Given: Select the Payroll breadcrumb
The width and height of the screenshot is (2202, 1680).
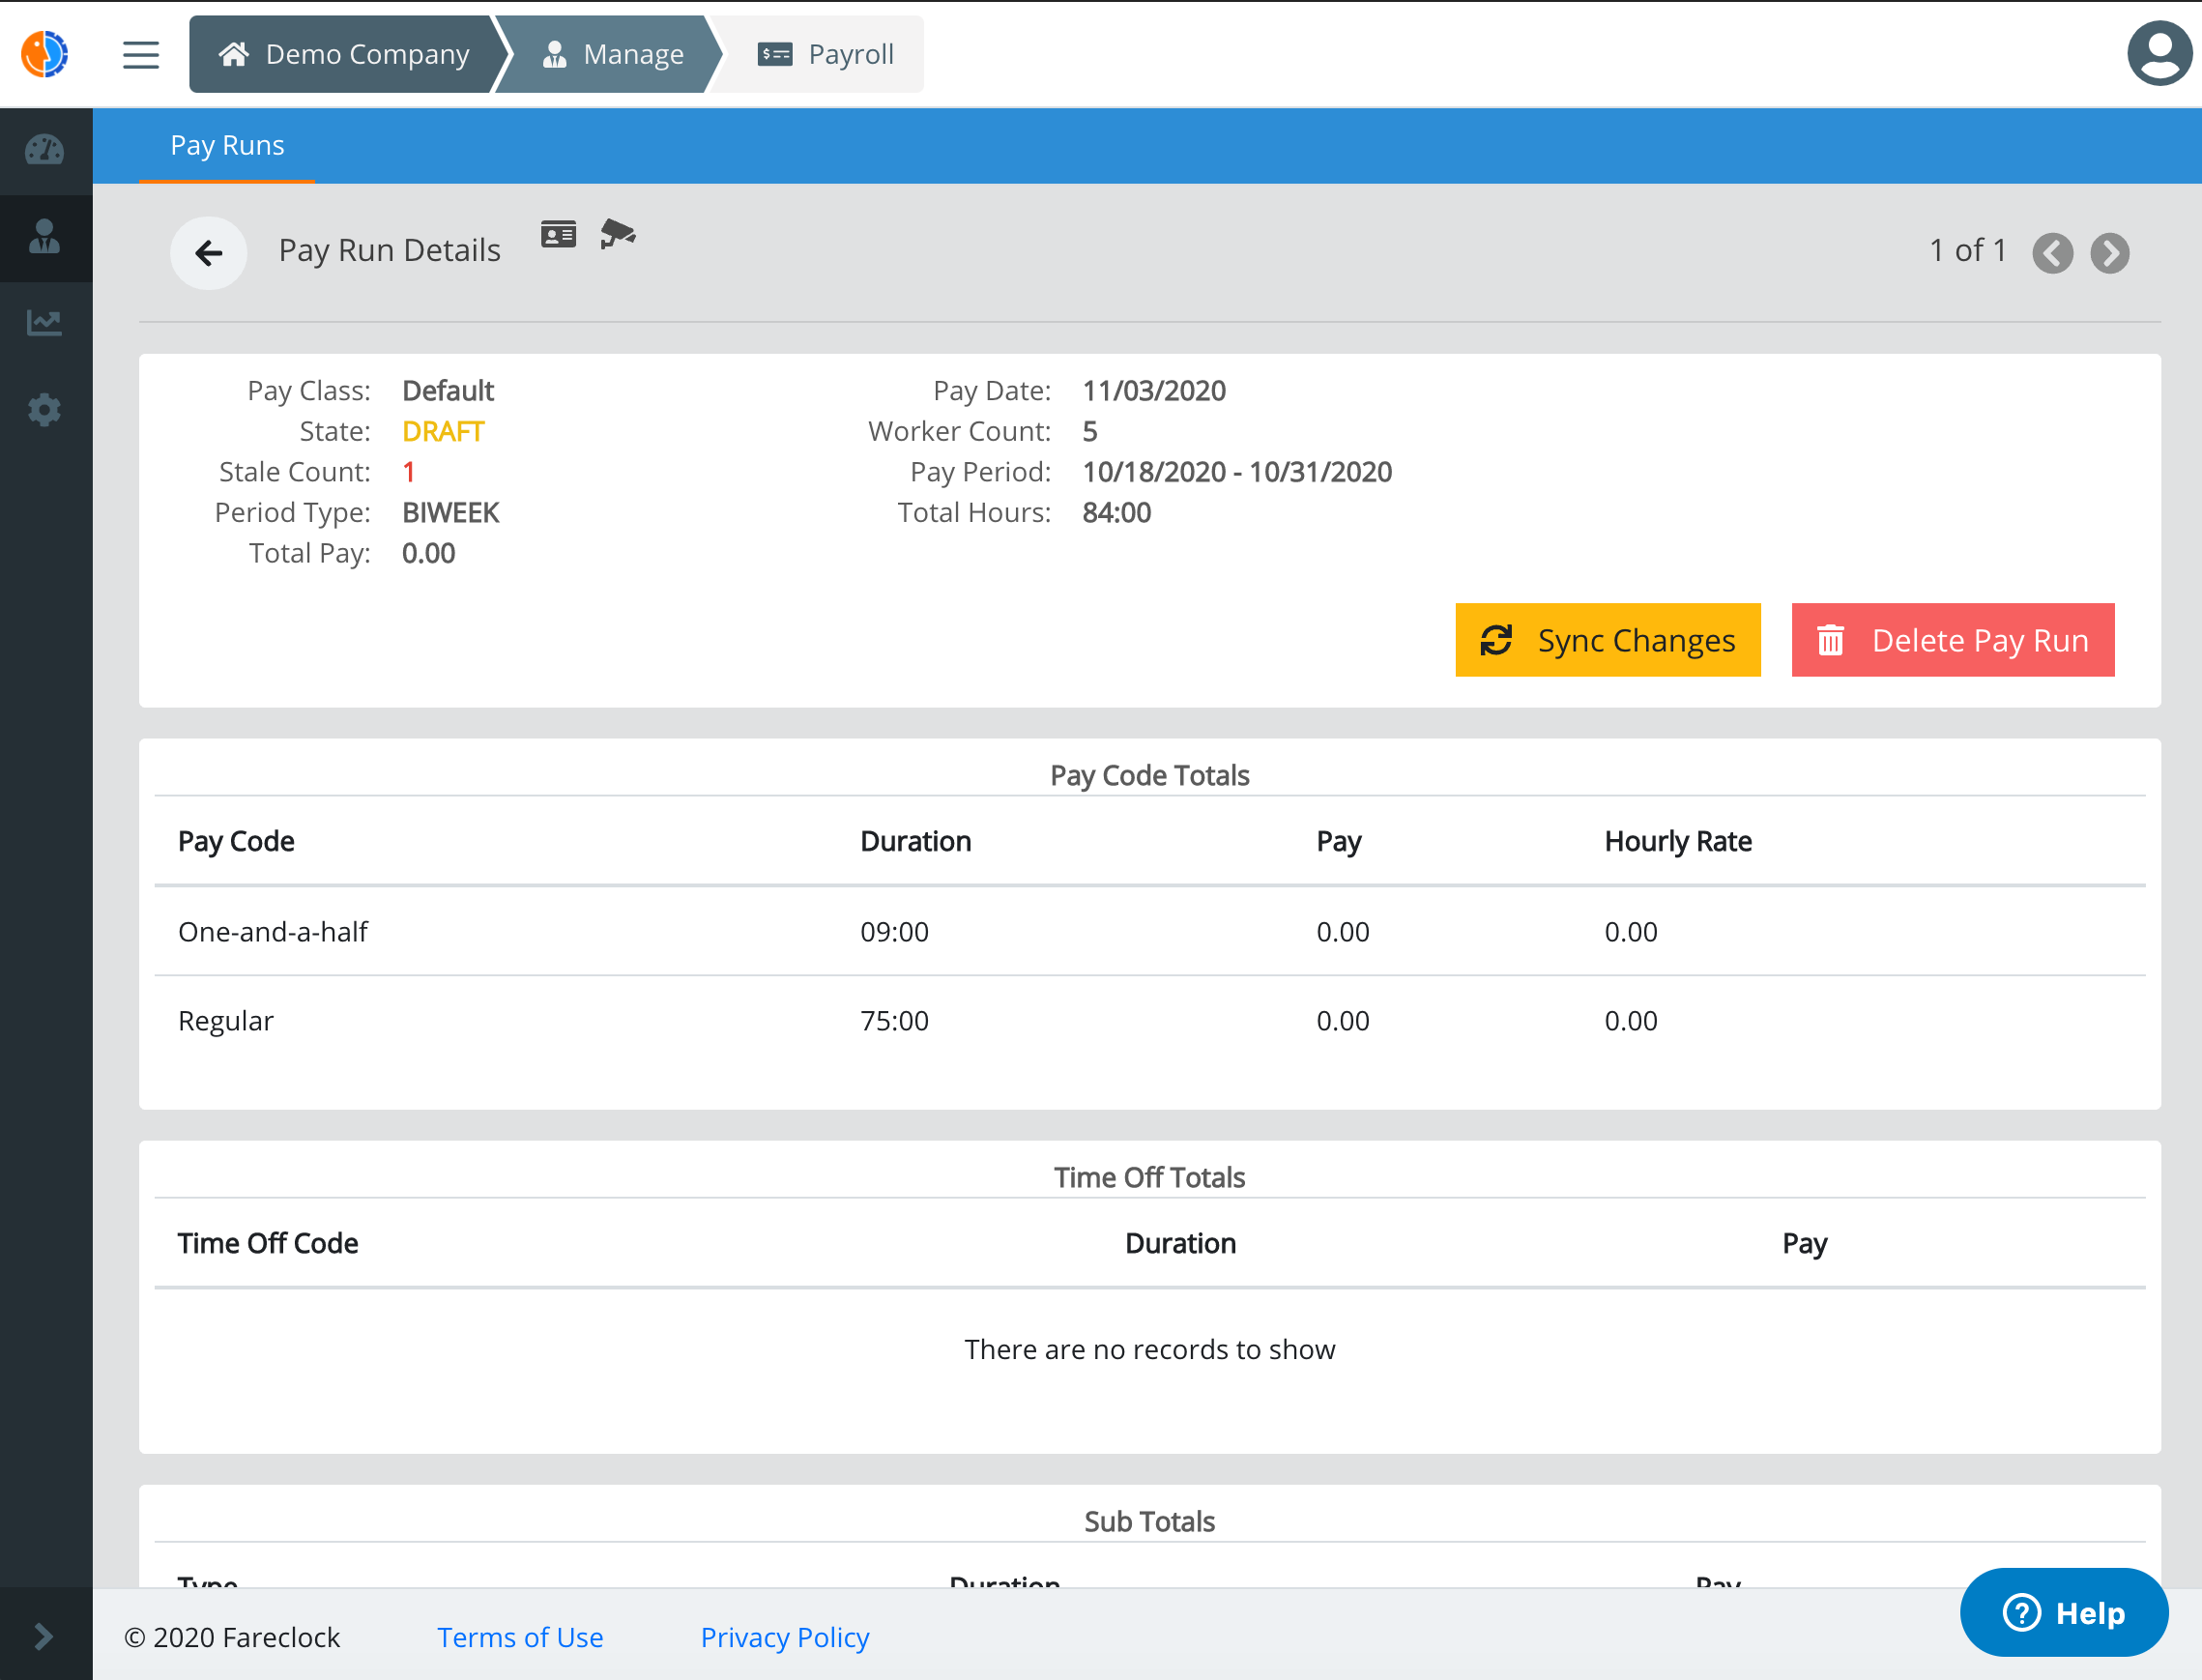Looking at the screenshot, I should click(825, 54).
